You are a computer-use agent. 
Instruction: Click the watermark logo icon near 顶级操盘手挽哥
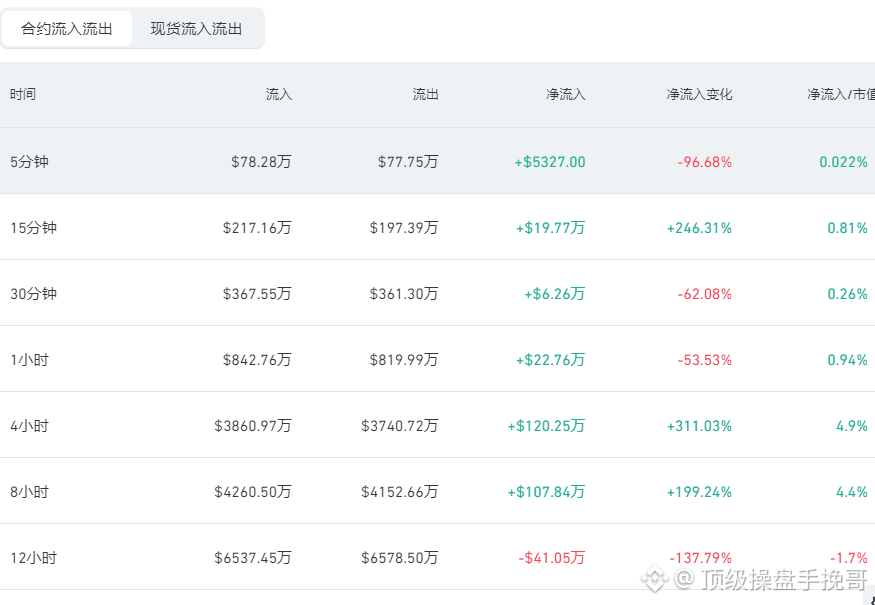655,579
